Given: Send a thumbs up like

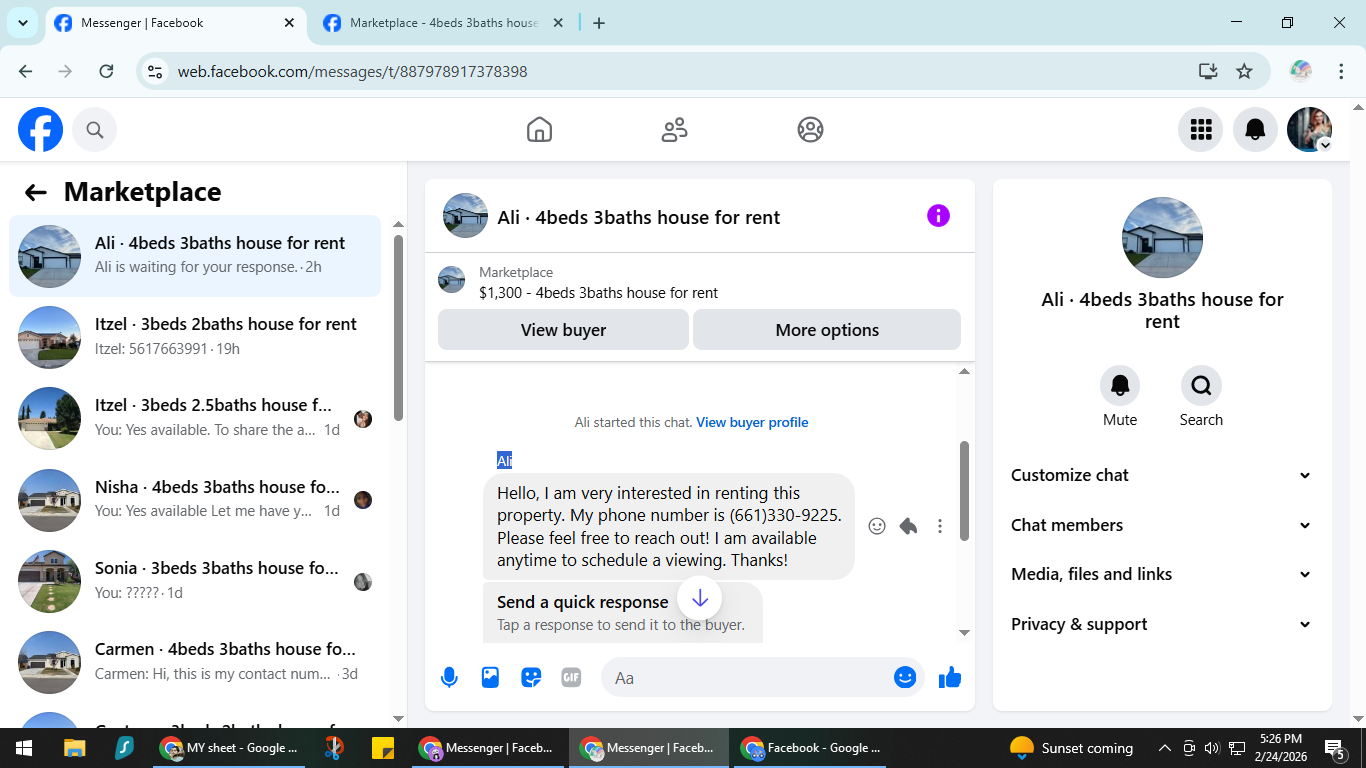Looking at the screenshot, I should (x=950, y=678).
